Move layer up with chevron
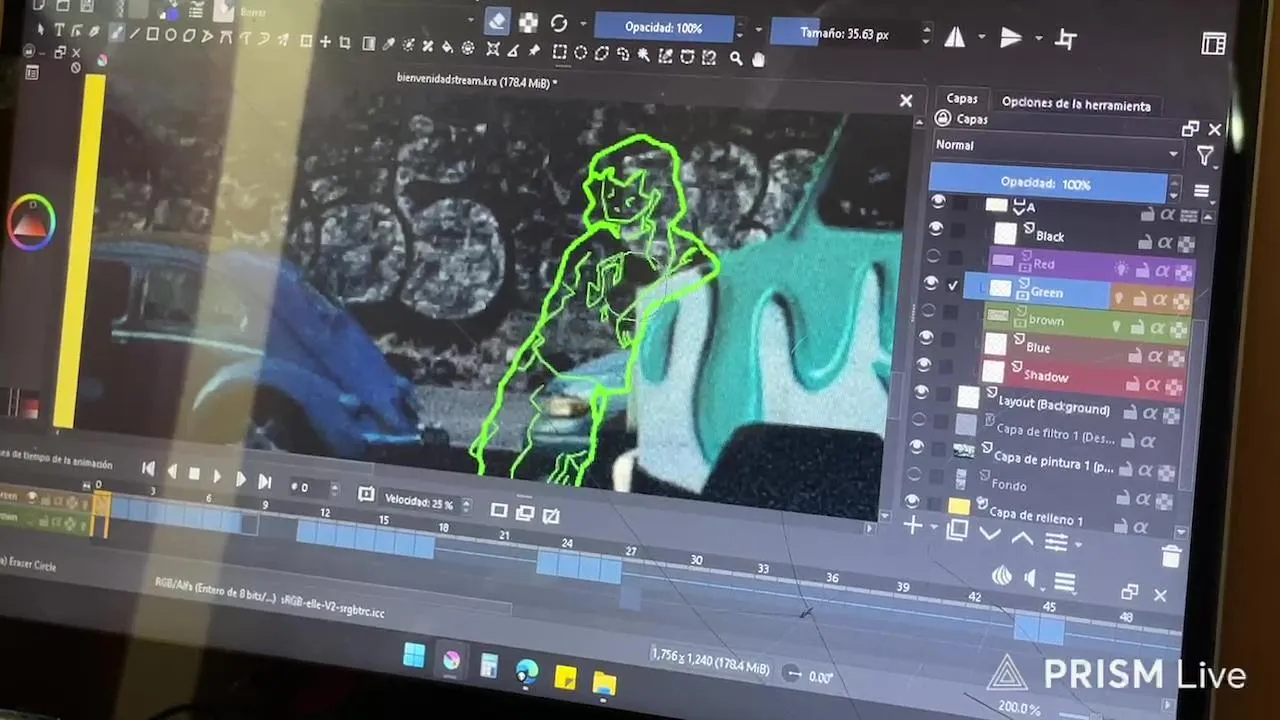 tap(1022, 538)
